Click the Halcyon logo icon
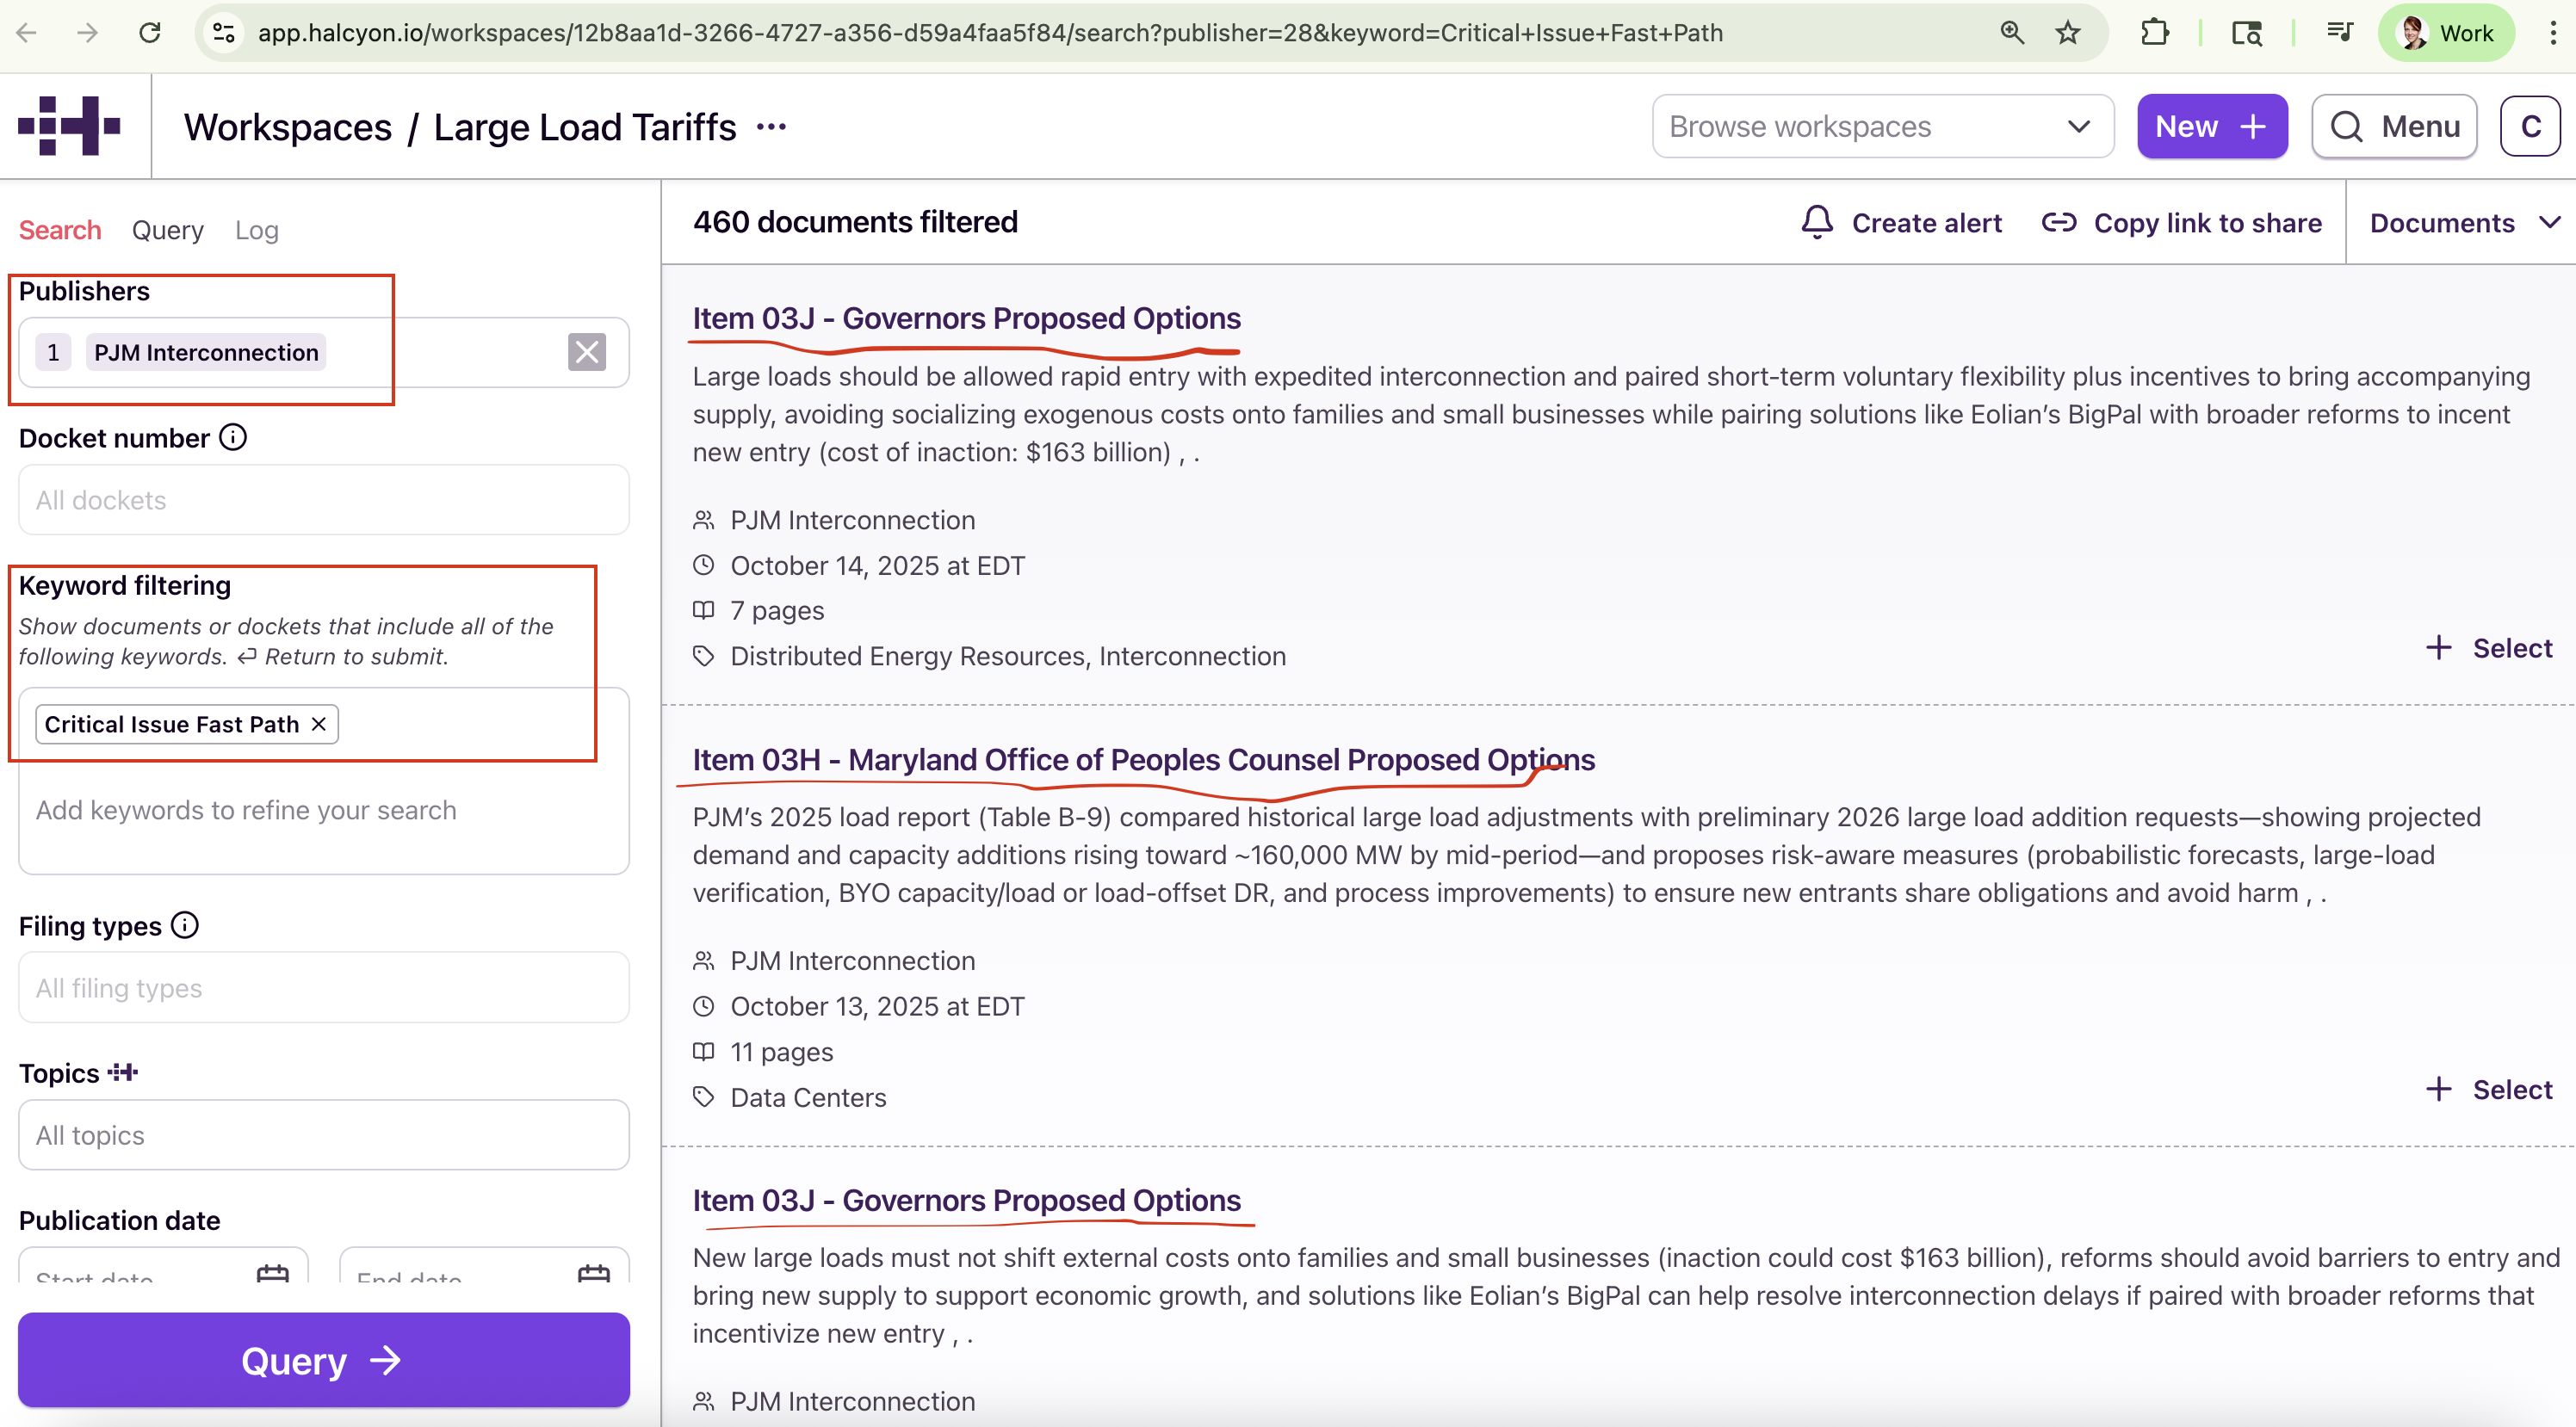 (x=69, y=126)
